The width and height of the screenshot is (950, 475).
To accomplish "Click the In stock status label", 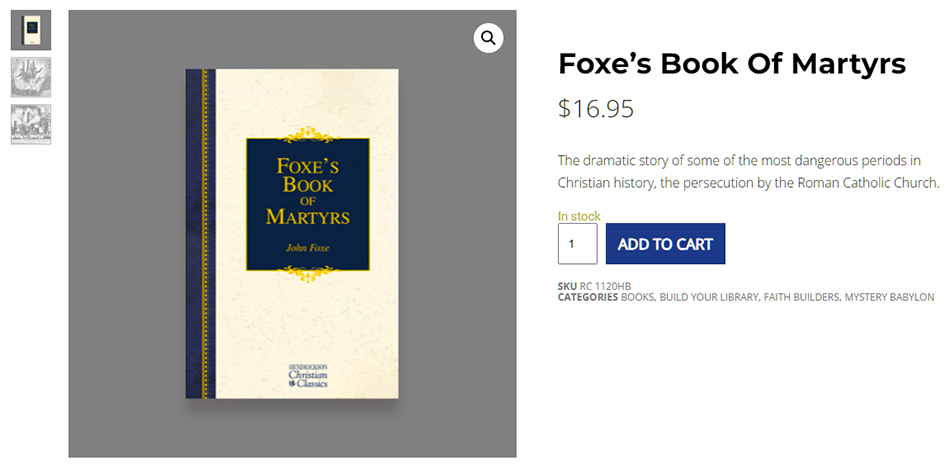I will click(x=579, y=216).
